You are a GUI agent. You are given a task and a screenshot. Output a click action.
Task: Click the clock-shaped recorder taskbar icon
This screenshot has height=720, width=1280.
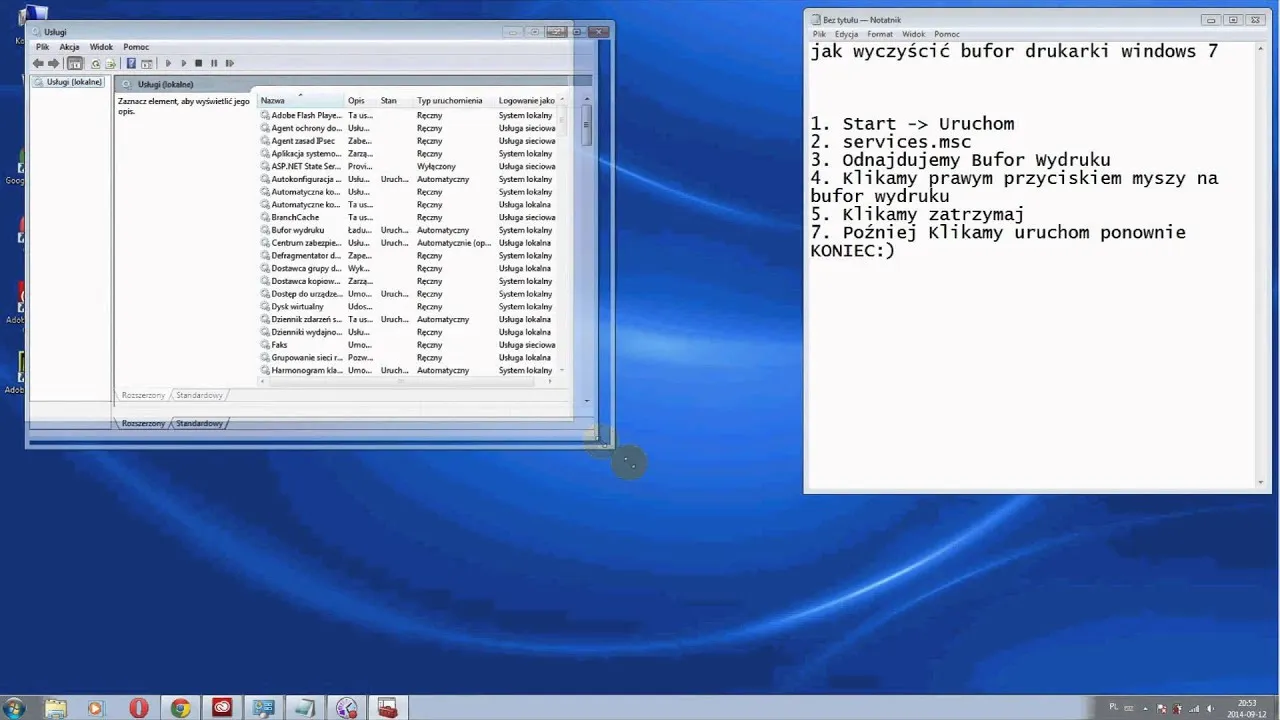pyautogui.click(x=346, y=708)
